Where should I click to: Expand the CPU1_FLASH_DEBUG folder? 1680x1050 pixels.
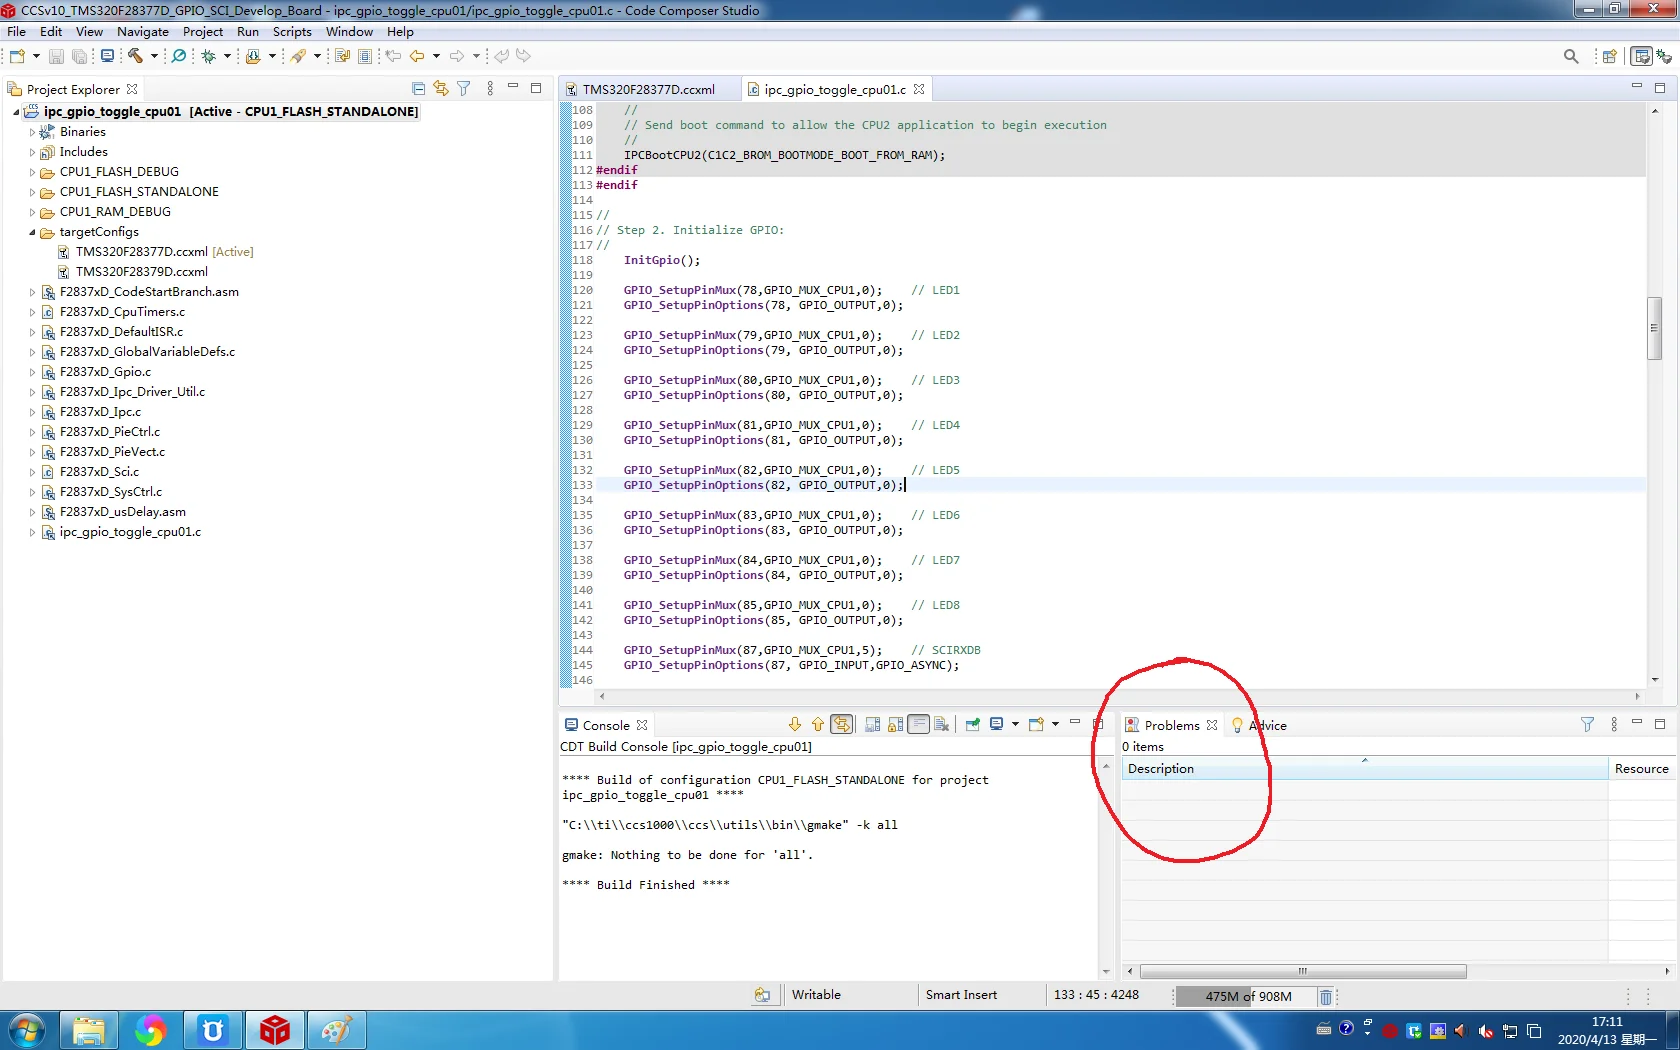pos(32,172)
